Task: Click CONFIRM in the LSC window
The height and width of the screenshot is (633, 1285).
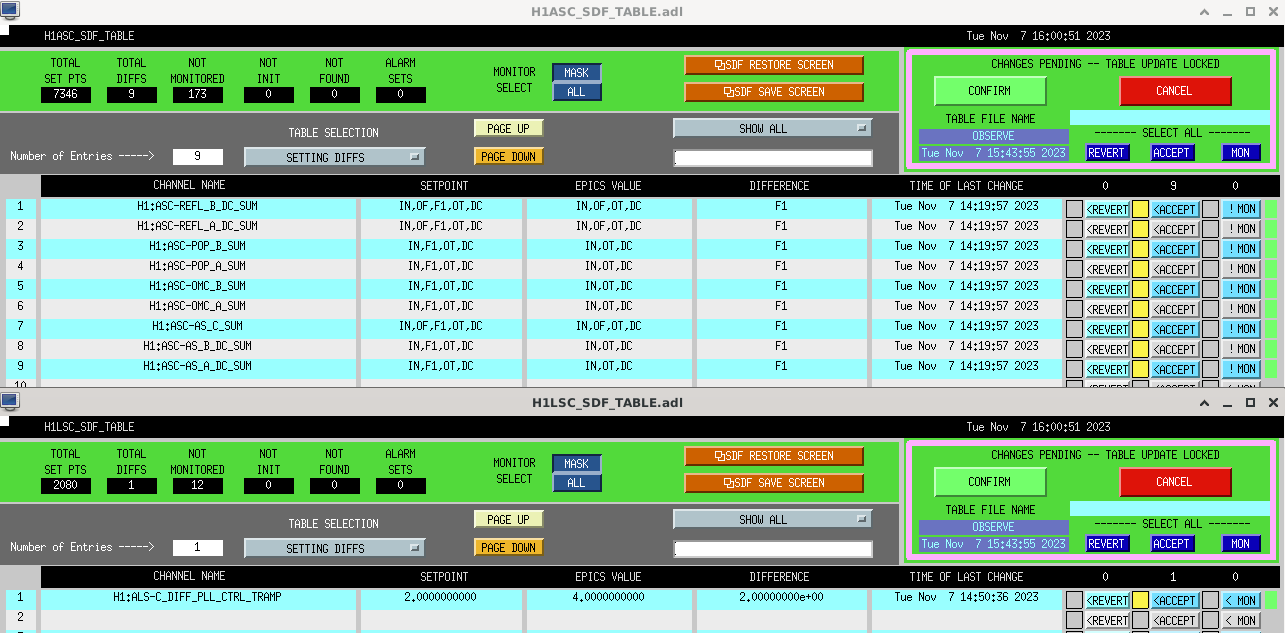Action: [990, 482]
